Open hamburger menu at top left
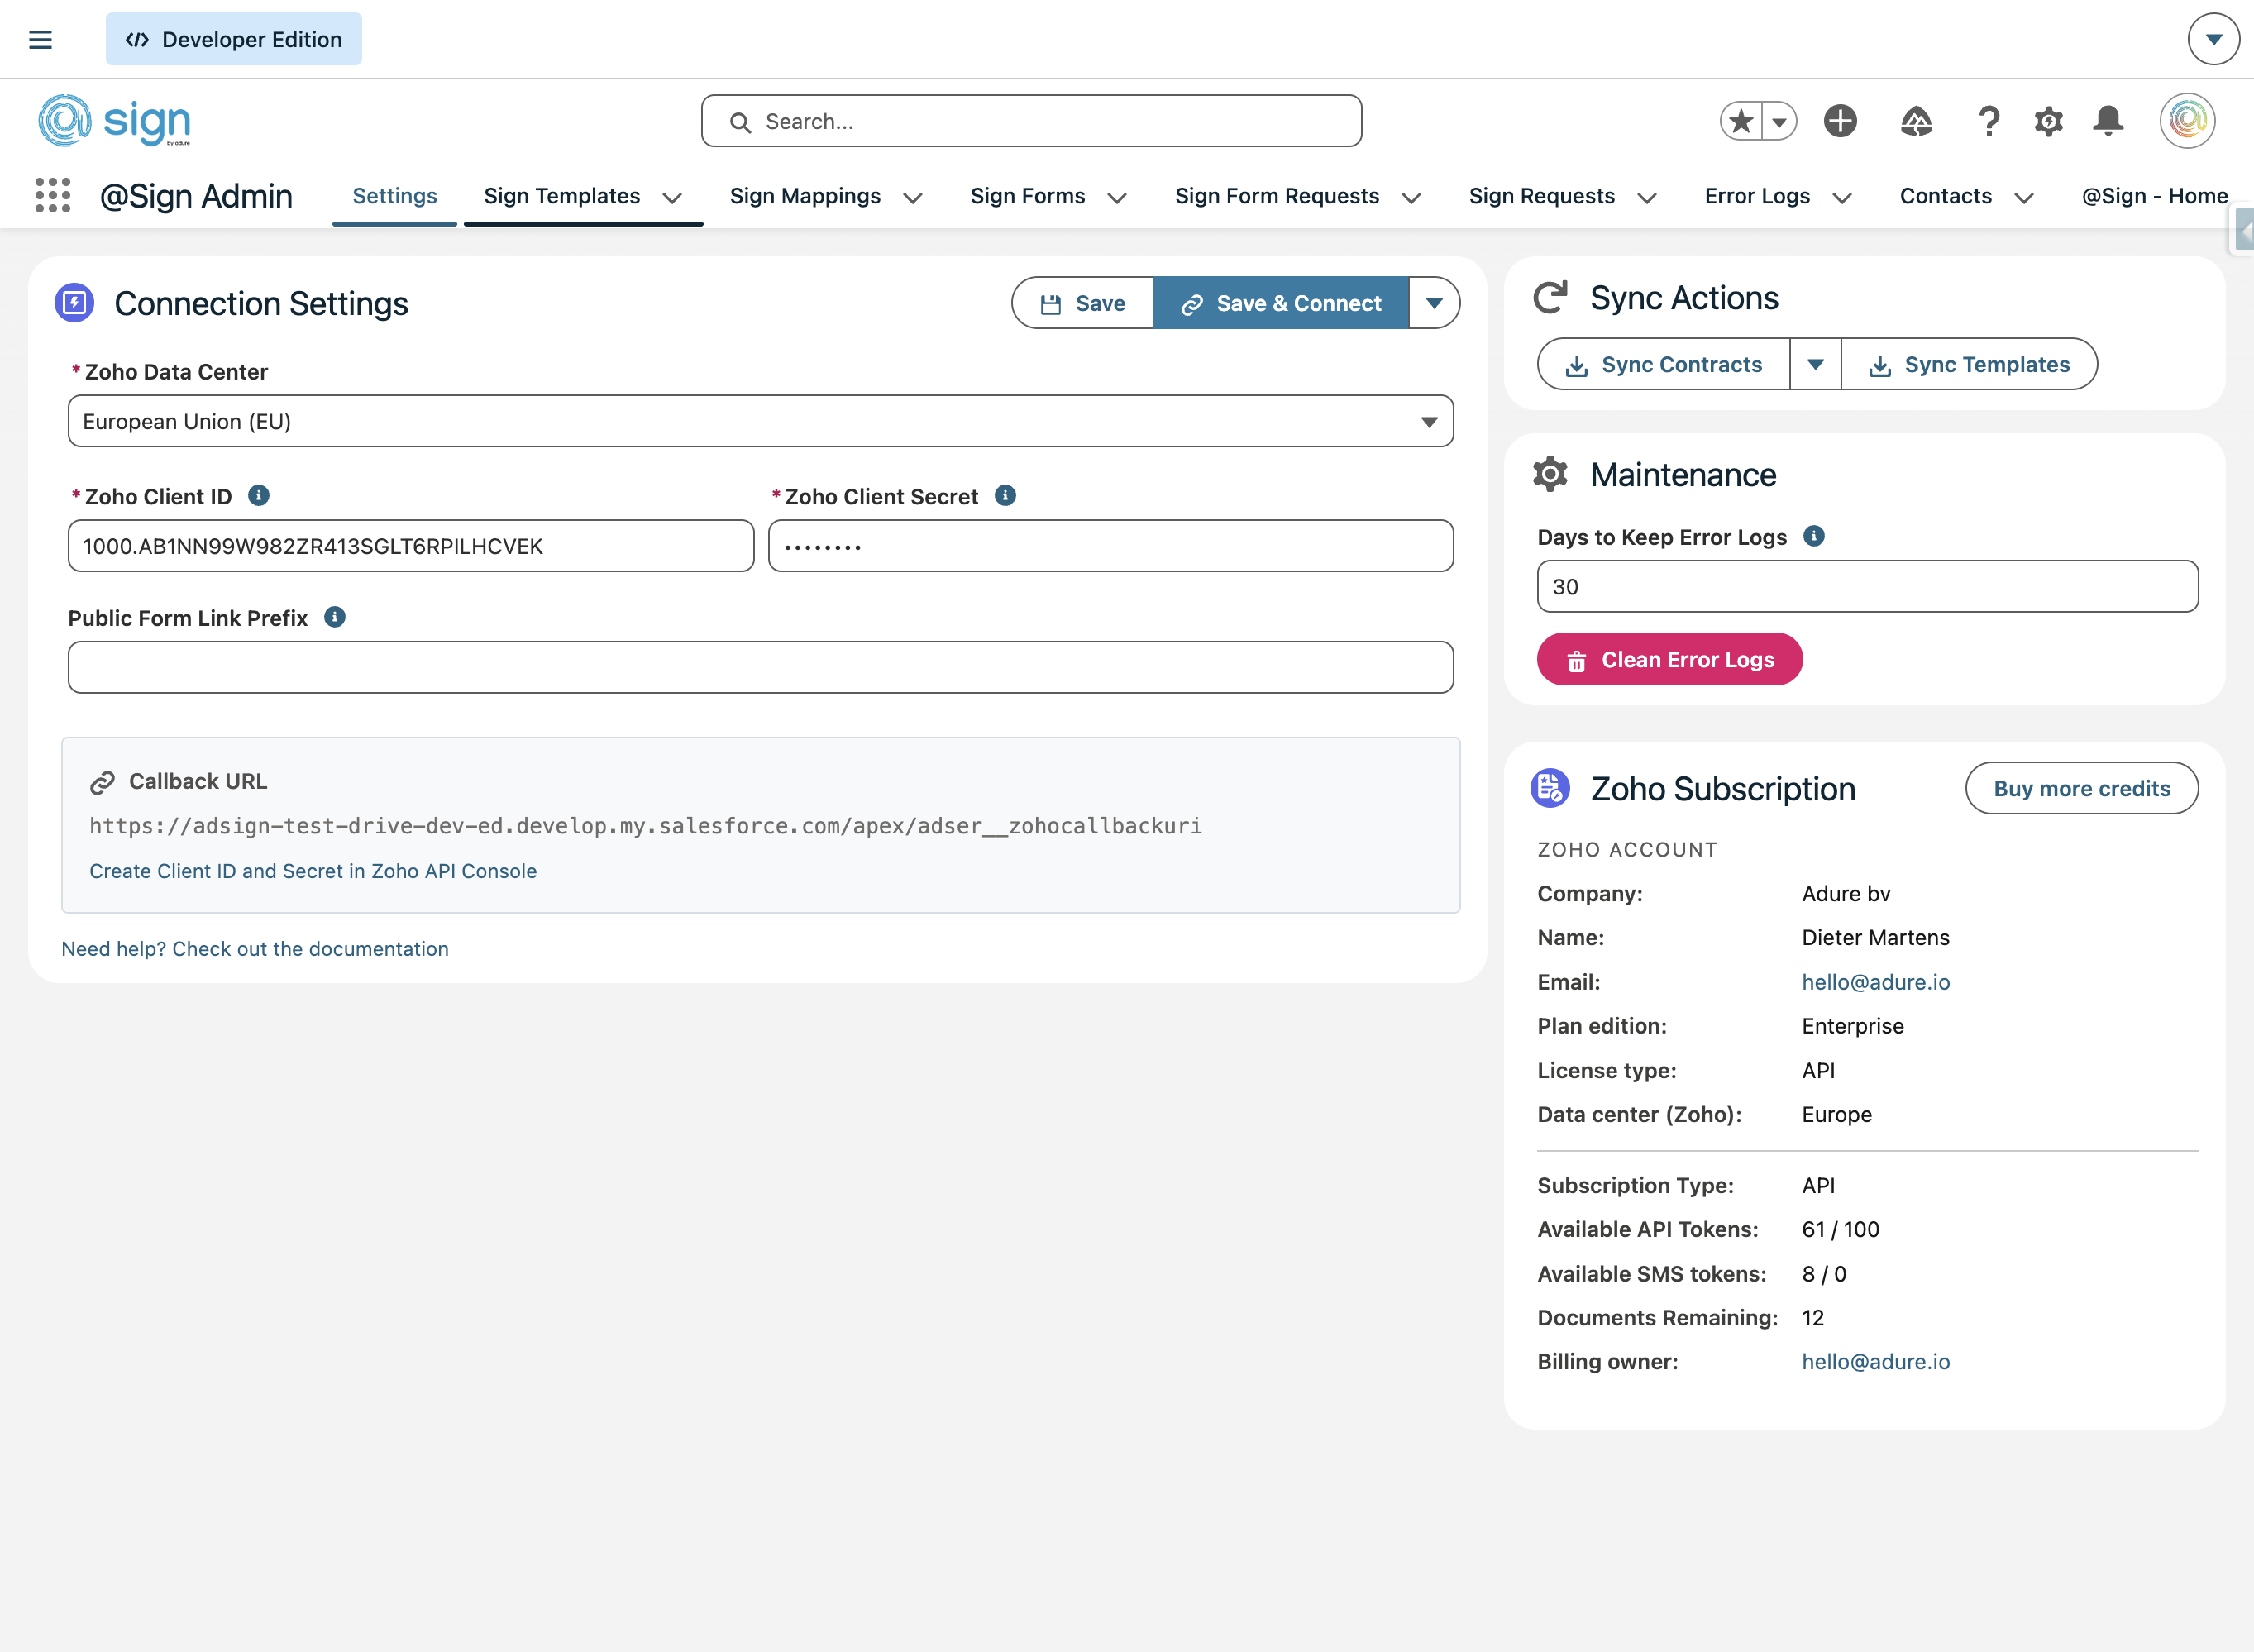2254x1652 pixels. (x=40, y=39)
